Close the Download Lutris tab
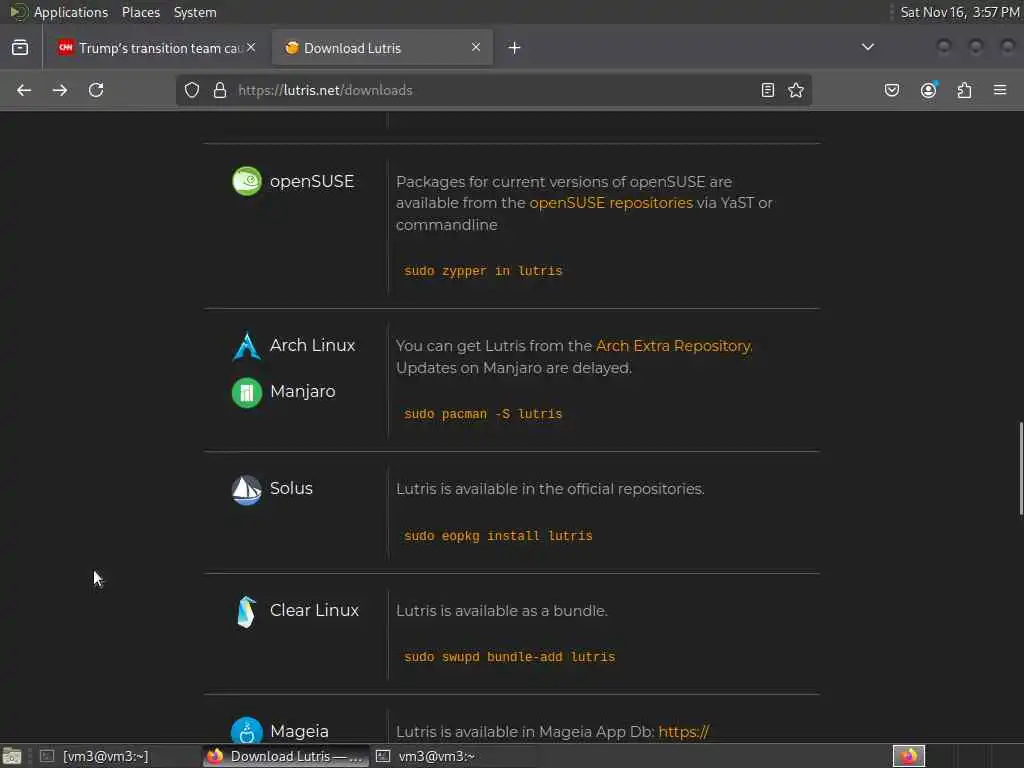1024x768 pixels. click(475, 47)
